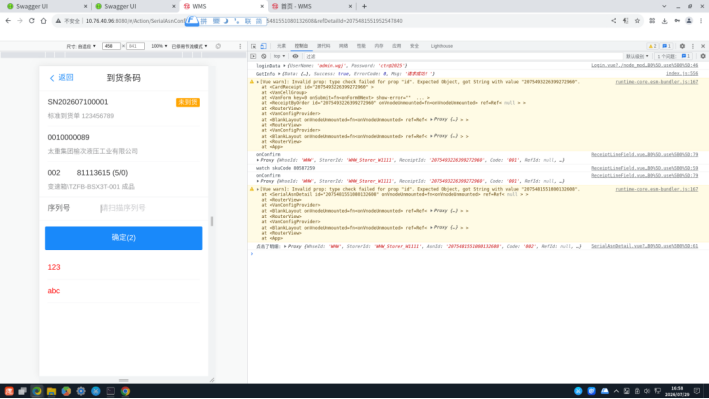Click the red '123' scanned serial entry

click(54, 267)
